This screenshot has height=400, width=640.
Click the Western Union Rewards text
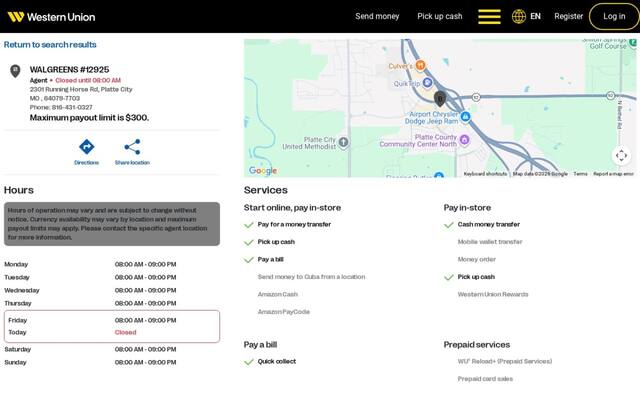click(x=493, y=294)
